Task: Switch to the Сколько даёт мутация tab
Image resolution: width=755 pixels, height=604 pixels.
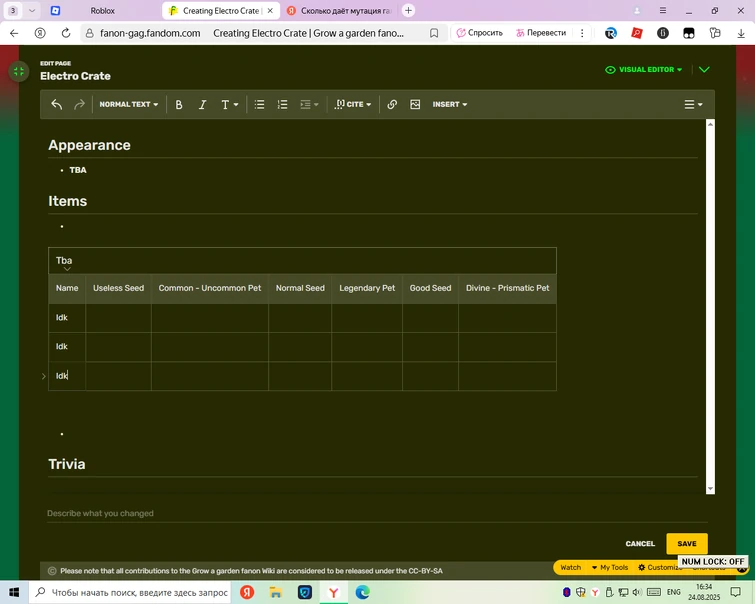Action: [x=339, y=11]
